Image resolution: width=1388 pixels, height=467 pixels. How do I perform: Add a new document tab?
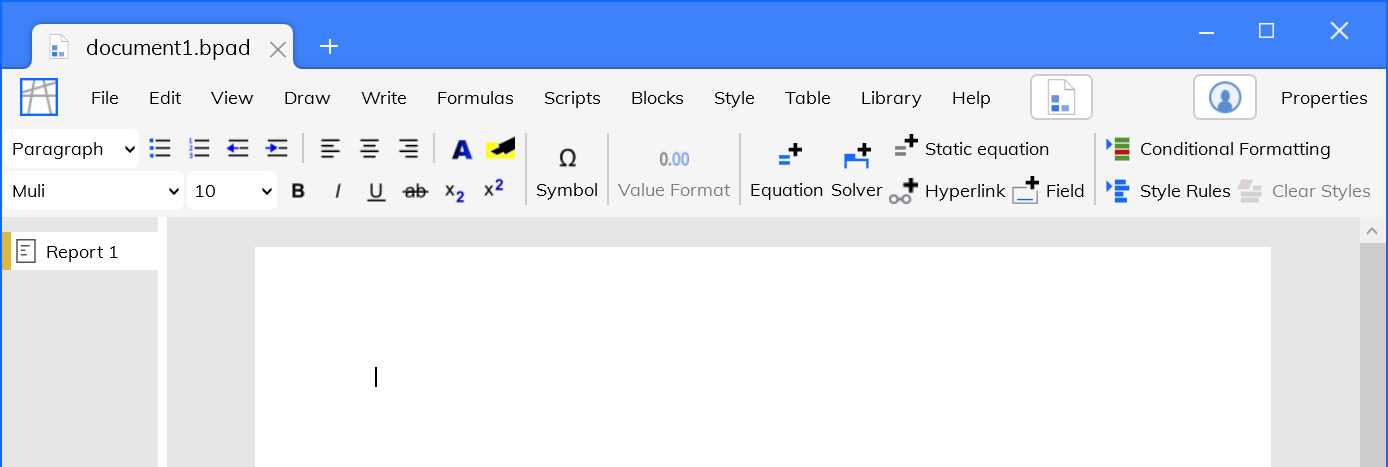click(329, 46)
